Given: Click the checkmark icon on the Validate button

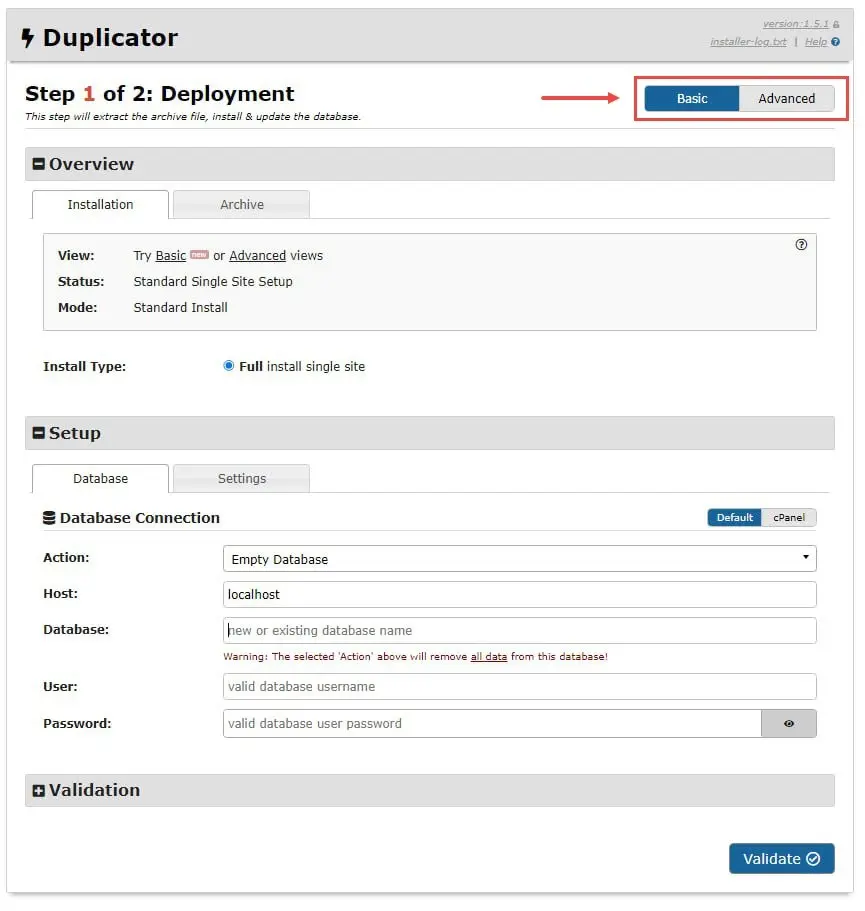Looking at the screenshot, I should 813,859.
